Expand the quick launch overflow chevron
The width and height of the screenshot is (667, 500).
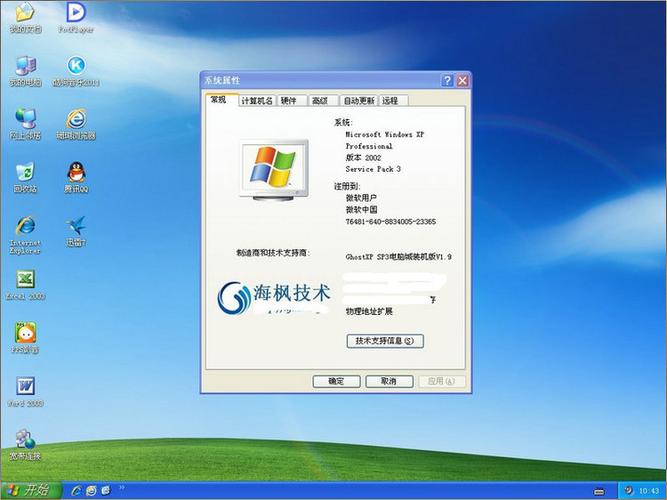(121, 488)
